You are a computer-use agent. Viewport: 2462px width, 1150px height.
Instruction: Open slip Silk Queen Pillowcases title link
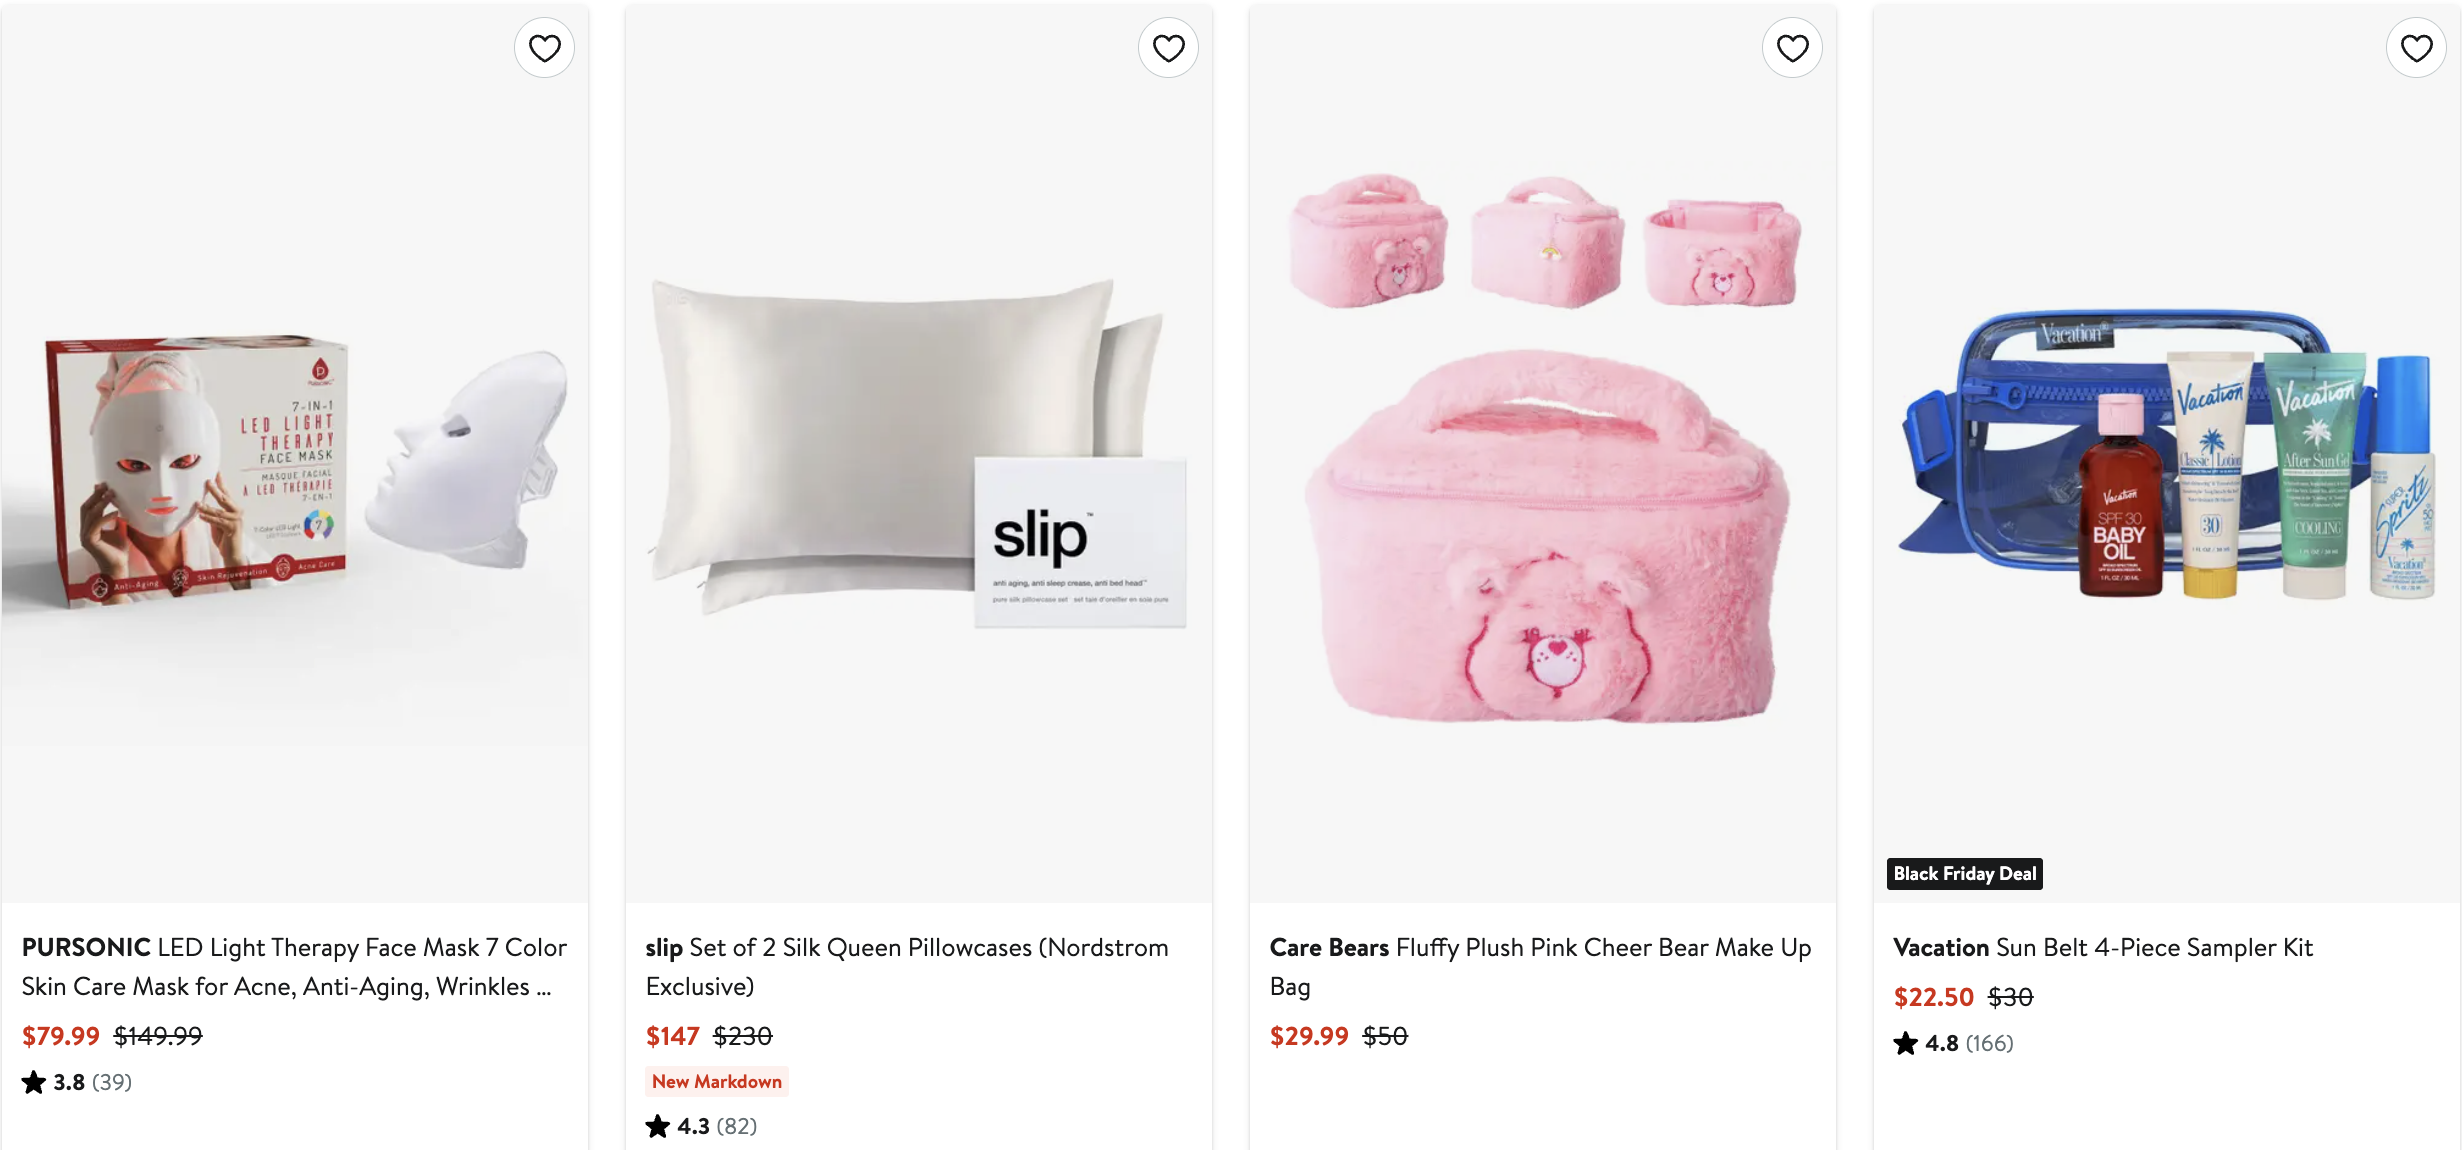pos(906,966)
